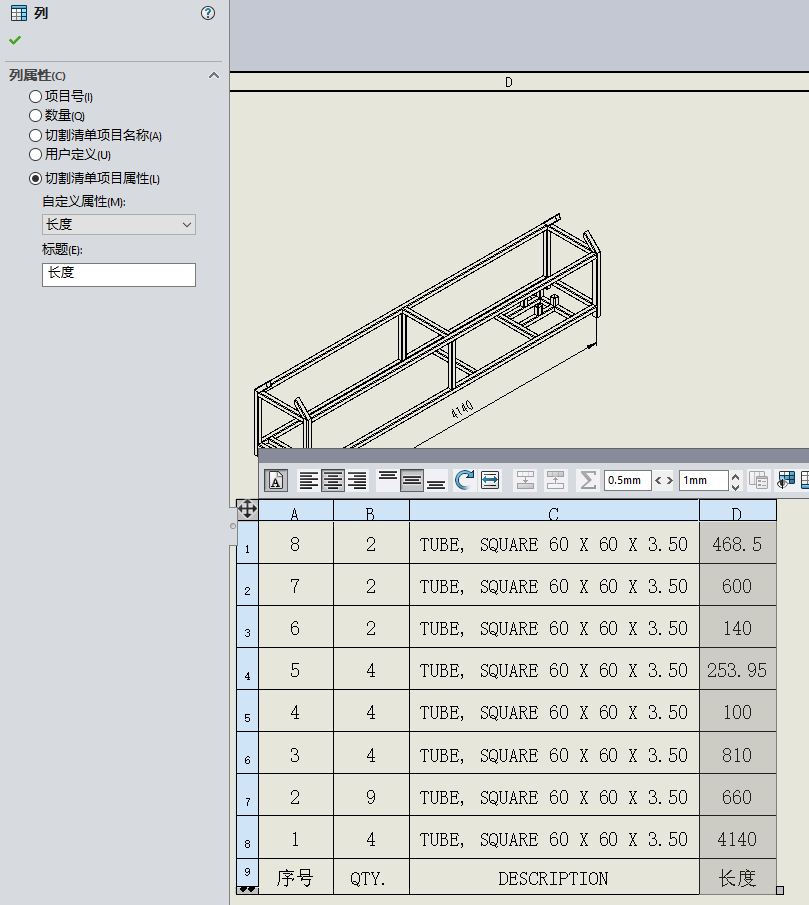Click the 标题 title input field
The height and width of the screenshot is (905, 809).
tap(119, 275)
